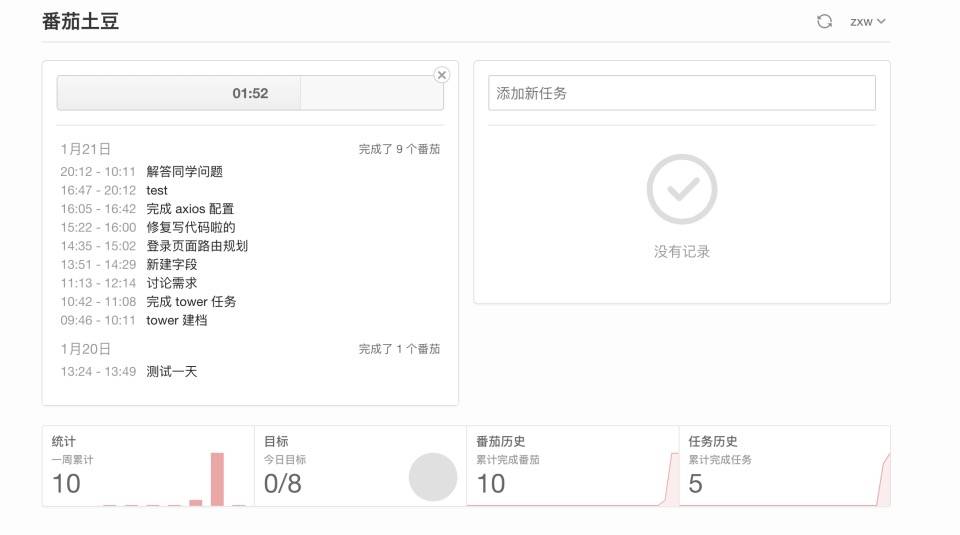Click the empty-state checkmark circle icon

681,189
